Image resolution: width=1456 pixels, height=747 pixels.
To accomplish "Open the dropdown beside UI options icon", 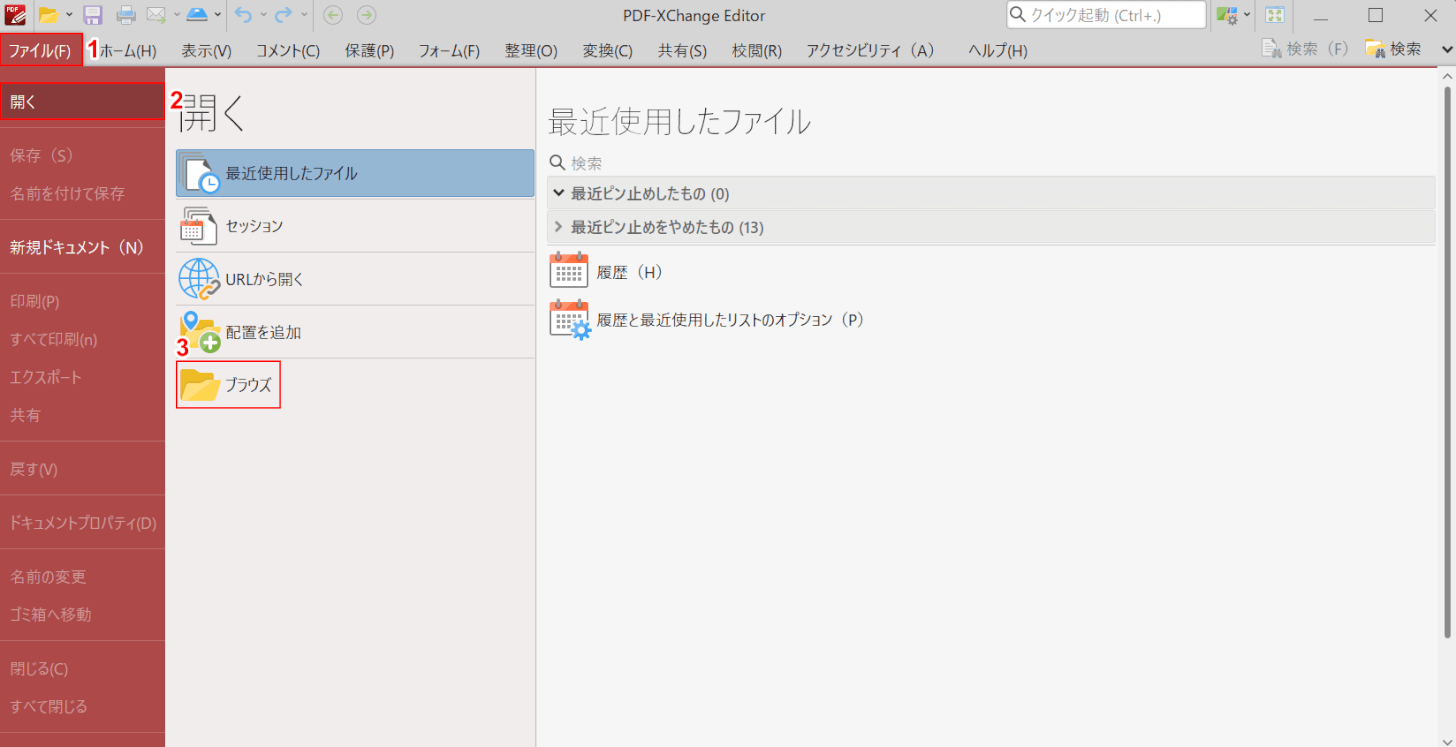I will [x=1247, y=15].
